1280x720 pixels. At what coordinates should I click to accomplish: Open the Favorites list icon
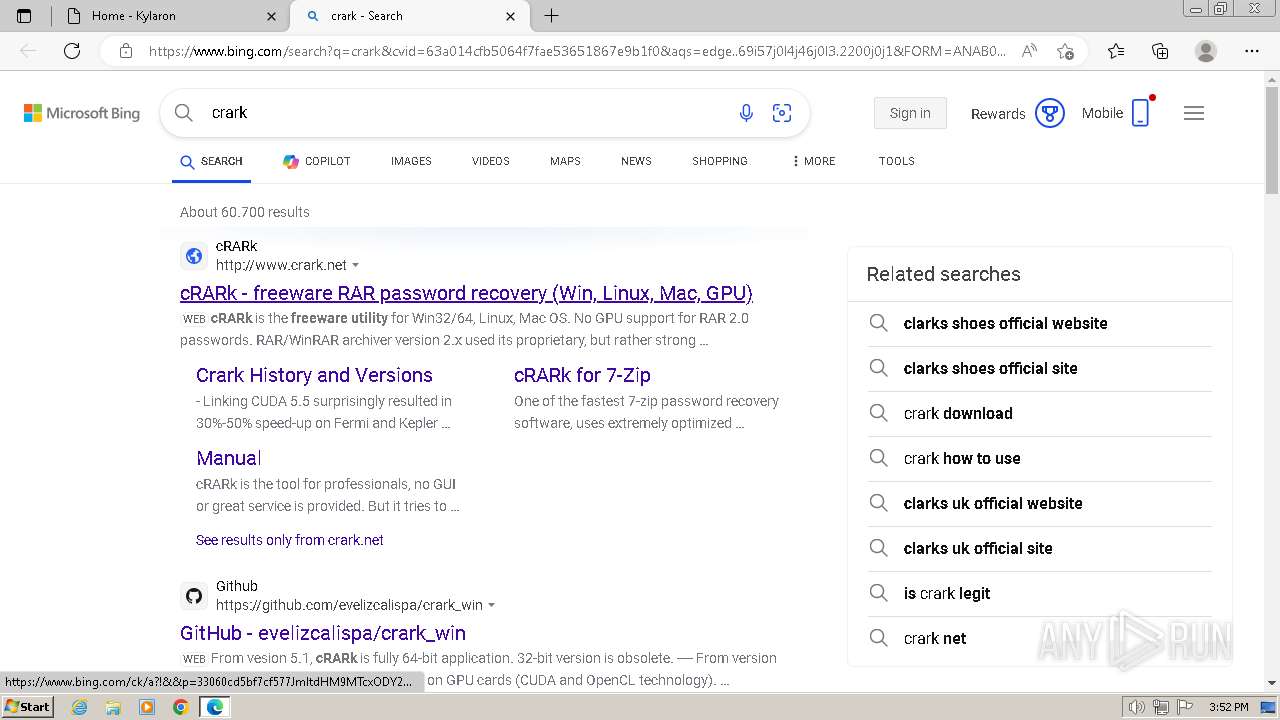coord(1116,51)
